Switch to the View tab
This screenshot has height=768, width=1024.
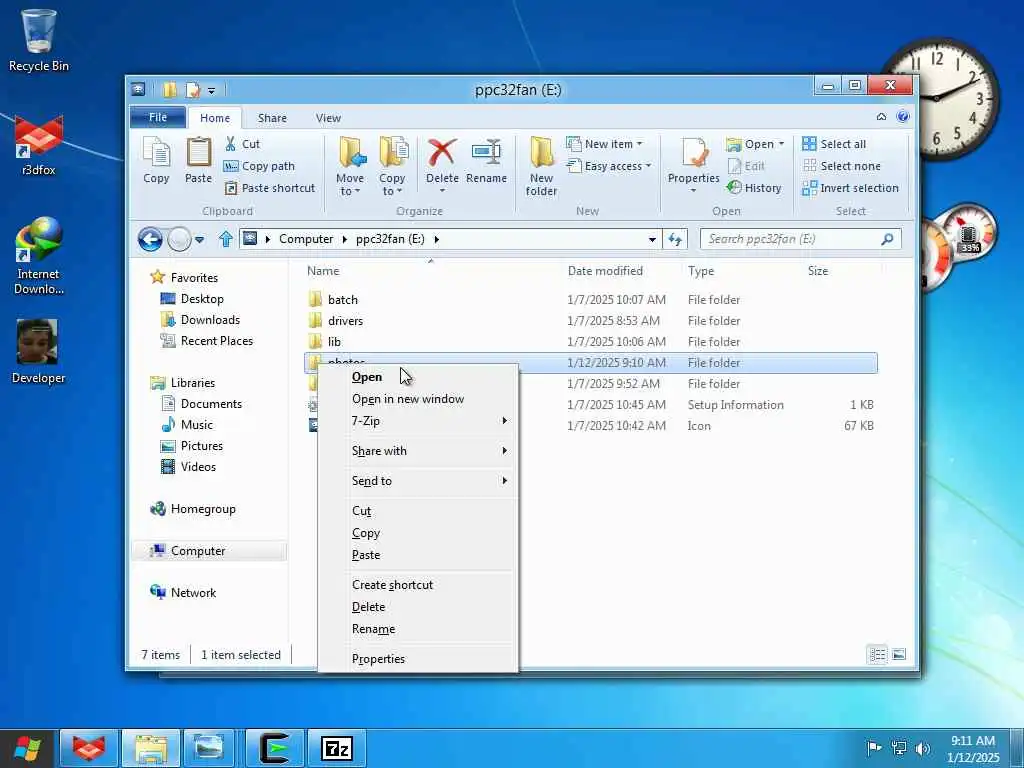pyautogui.click(x=328, y=118)
